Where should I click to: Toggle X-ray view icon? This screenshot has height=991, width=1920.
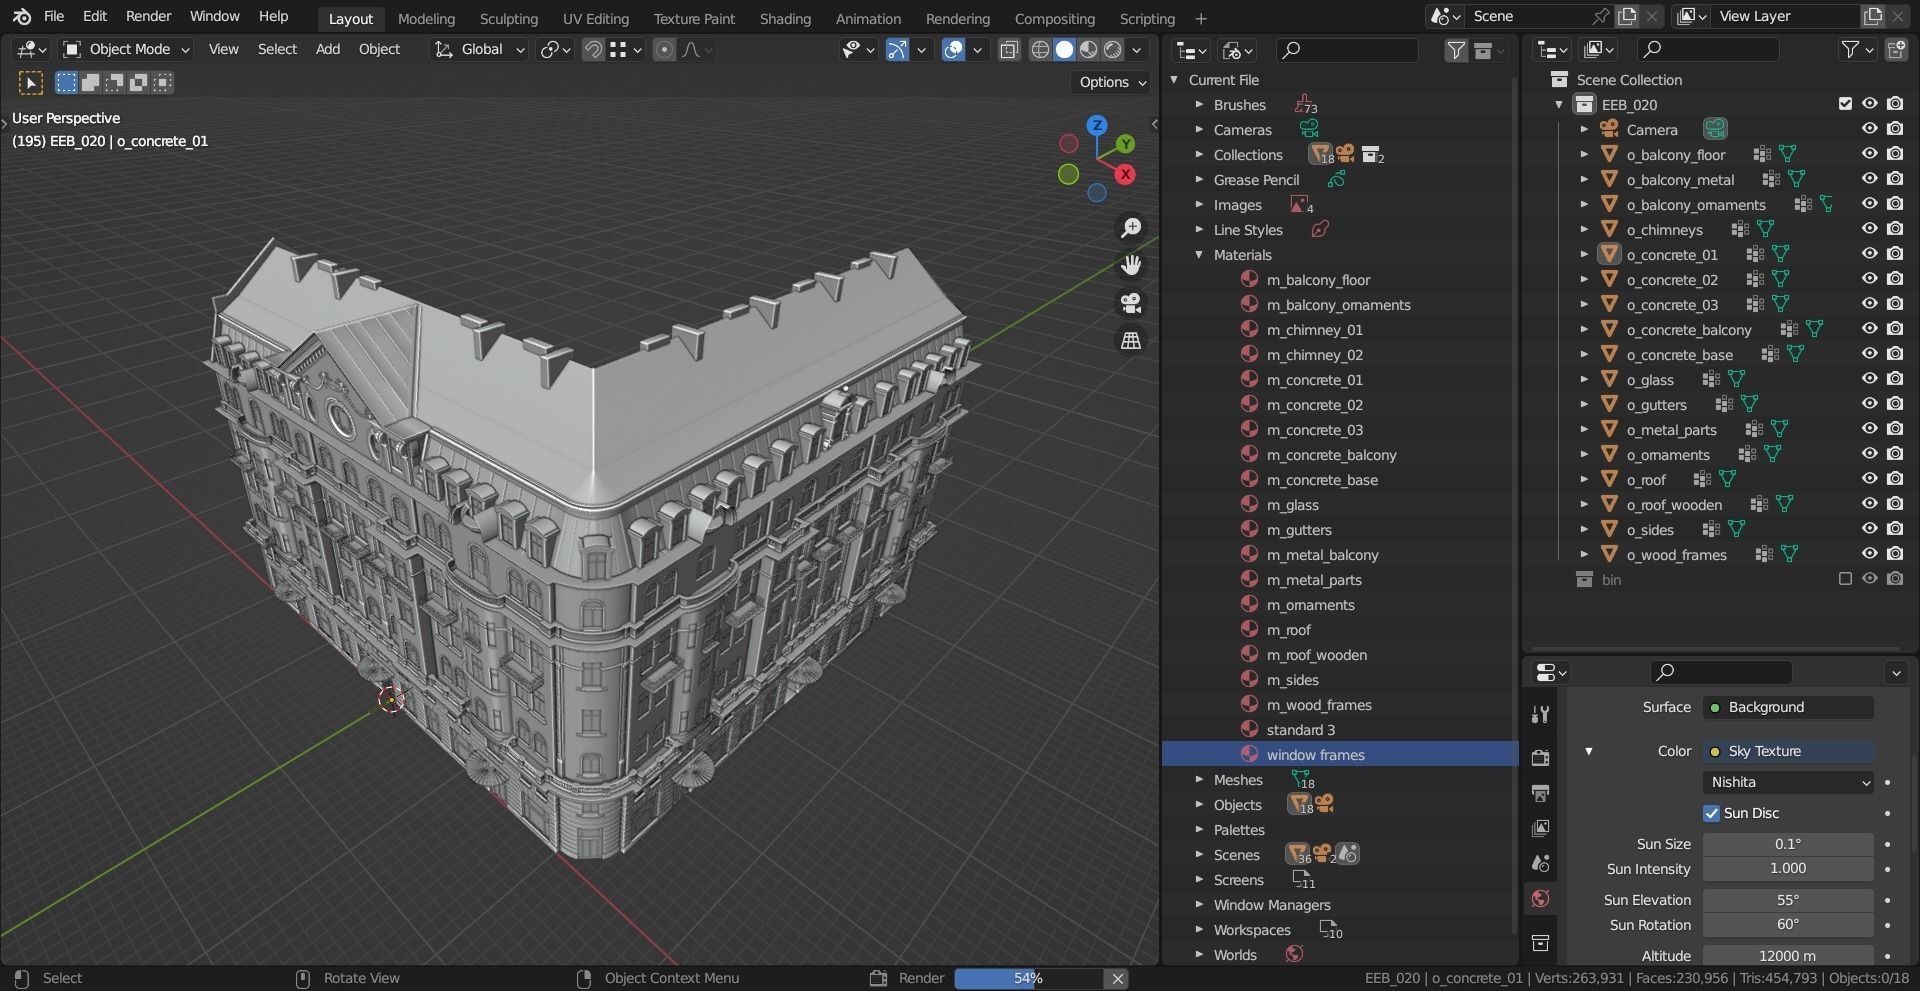pos(1009,49)
